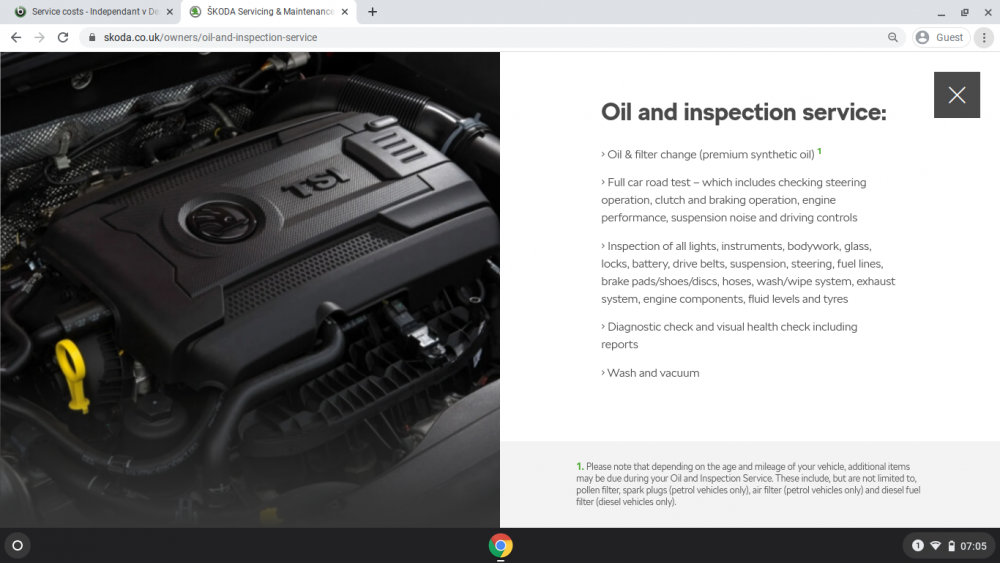Close the oil and inspection service overlay
This screenshot has height=563, width=1000.
click(x=957, y=95)
